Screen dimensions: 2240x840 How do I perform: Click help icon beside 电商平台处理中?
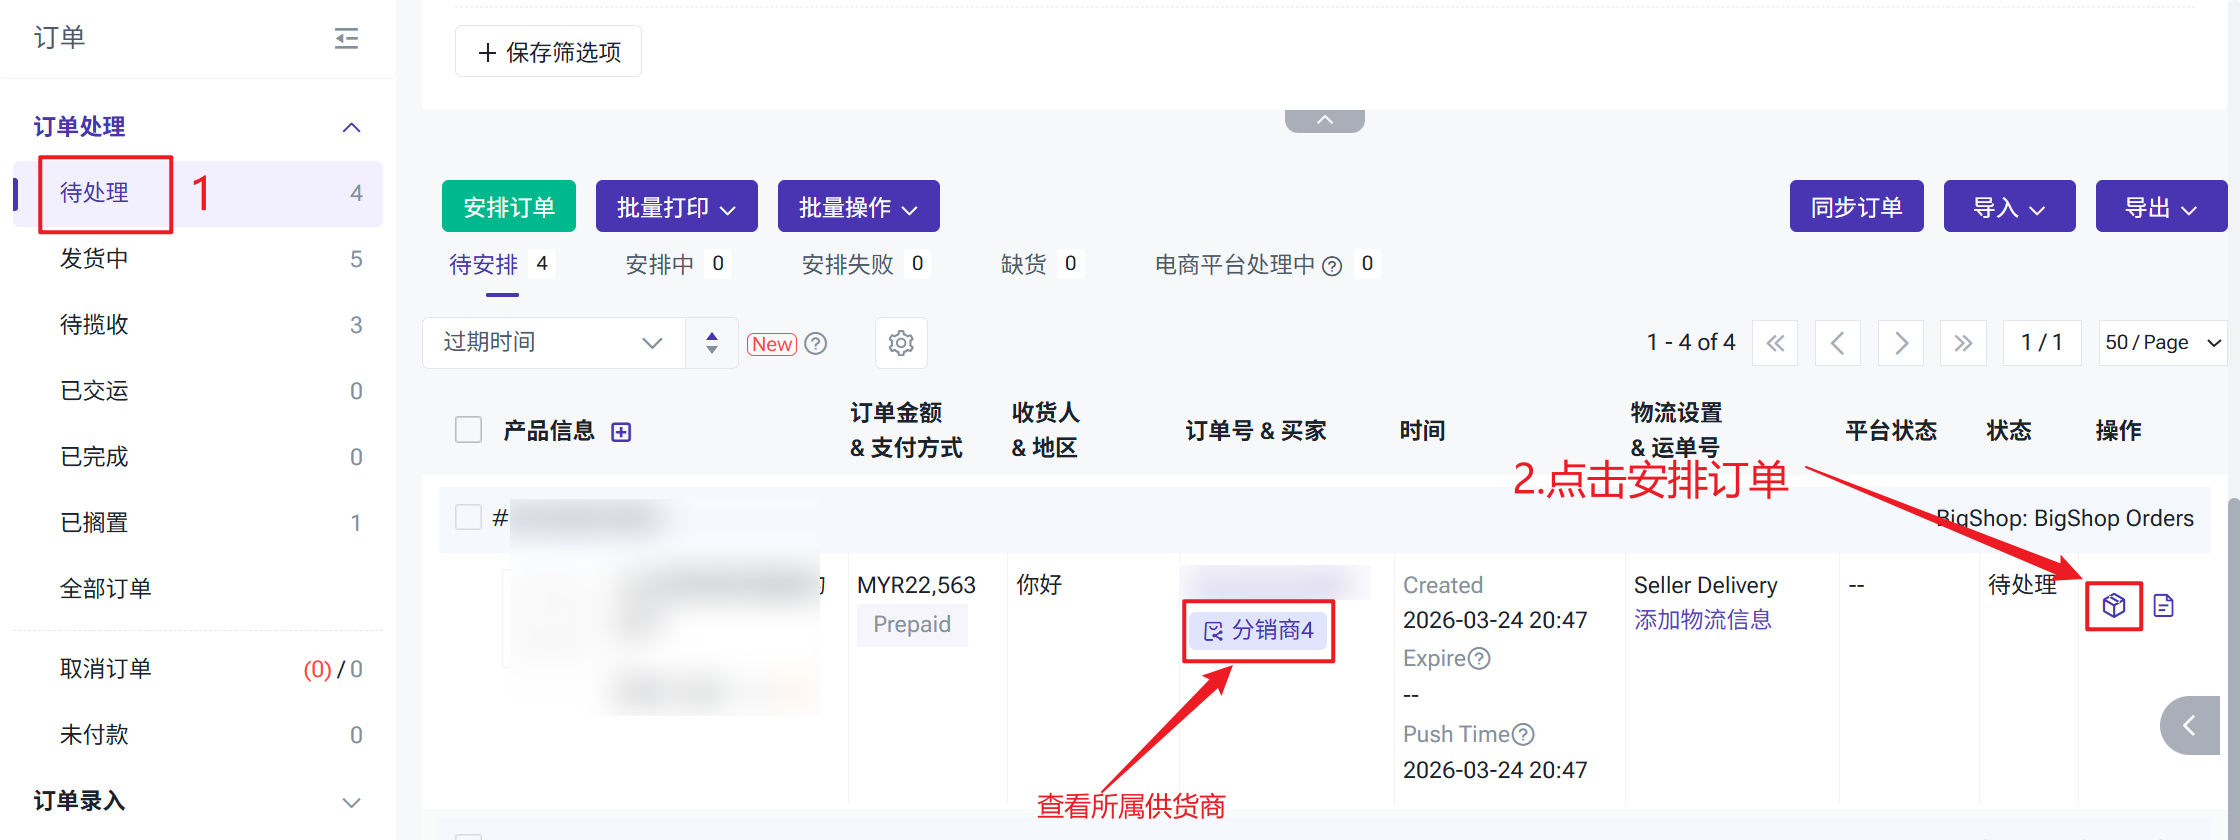pyautogui.click(x=1332, y=265)
